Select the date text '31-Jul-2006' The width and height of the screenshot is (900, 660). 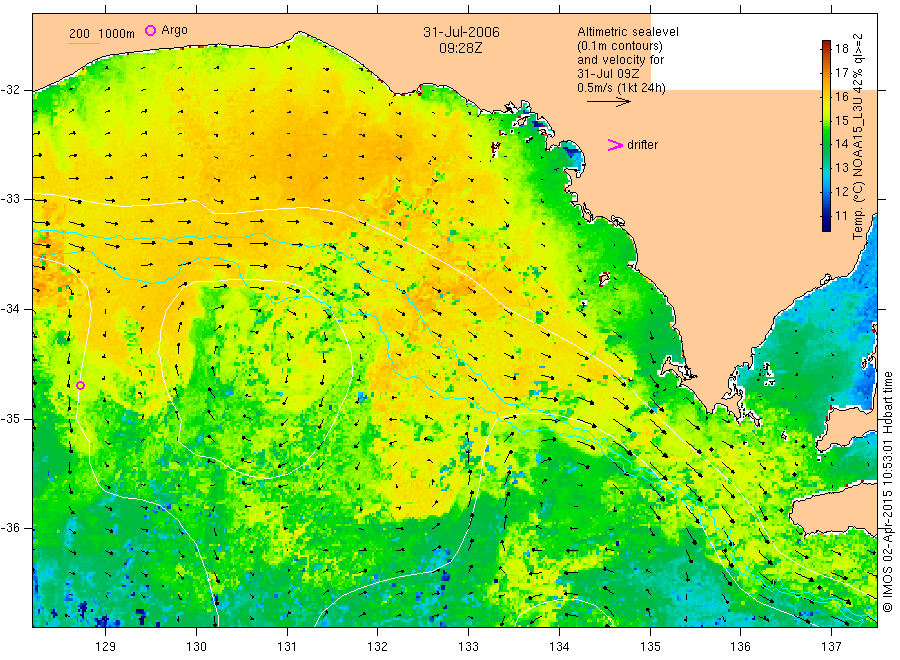[461, 32]
